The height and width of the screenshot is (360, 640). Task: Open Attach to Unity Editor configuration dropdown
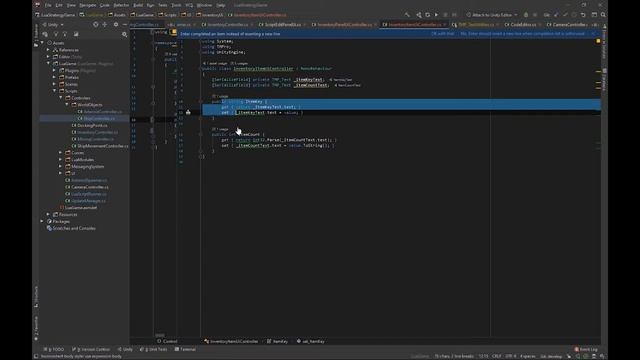(492, 15)
